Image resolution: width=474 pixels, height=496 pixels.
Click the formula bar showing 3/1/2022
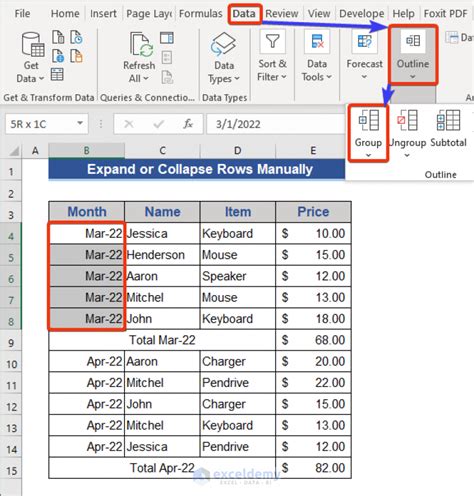pos(276,124)
